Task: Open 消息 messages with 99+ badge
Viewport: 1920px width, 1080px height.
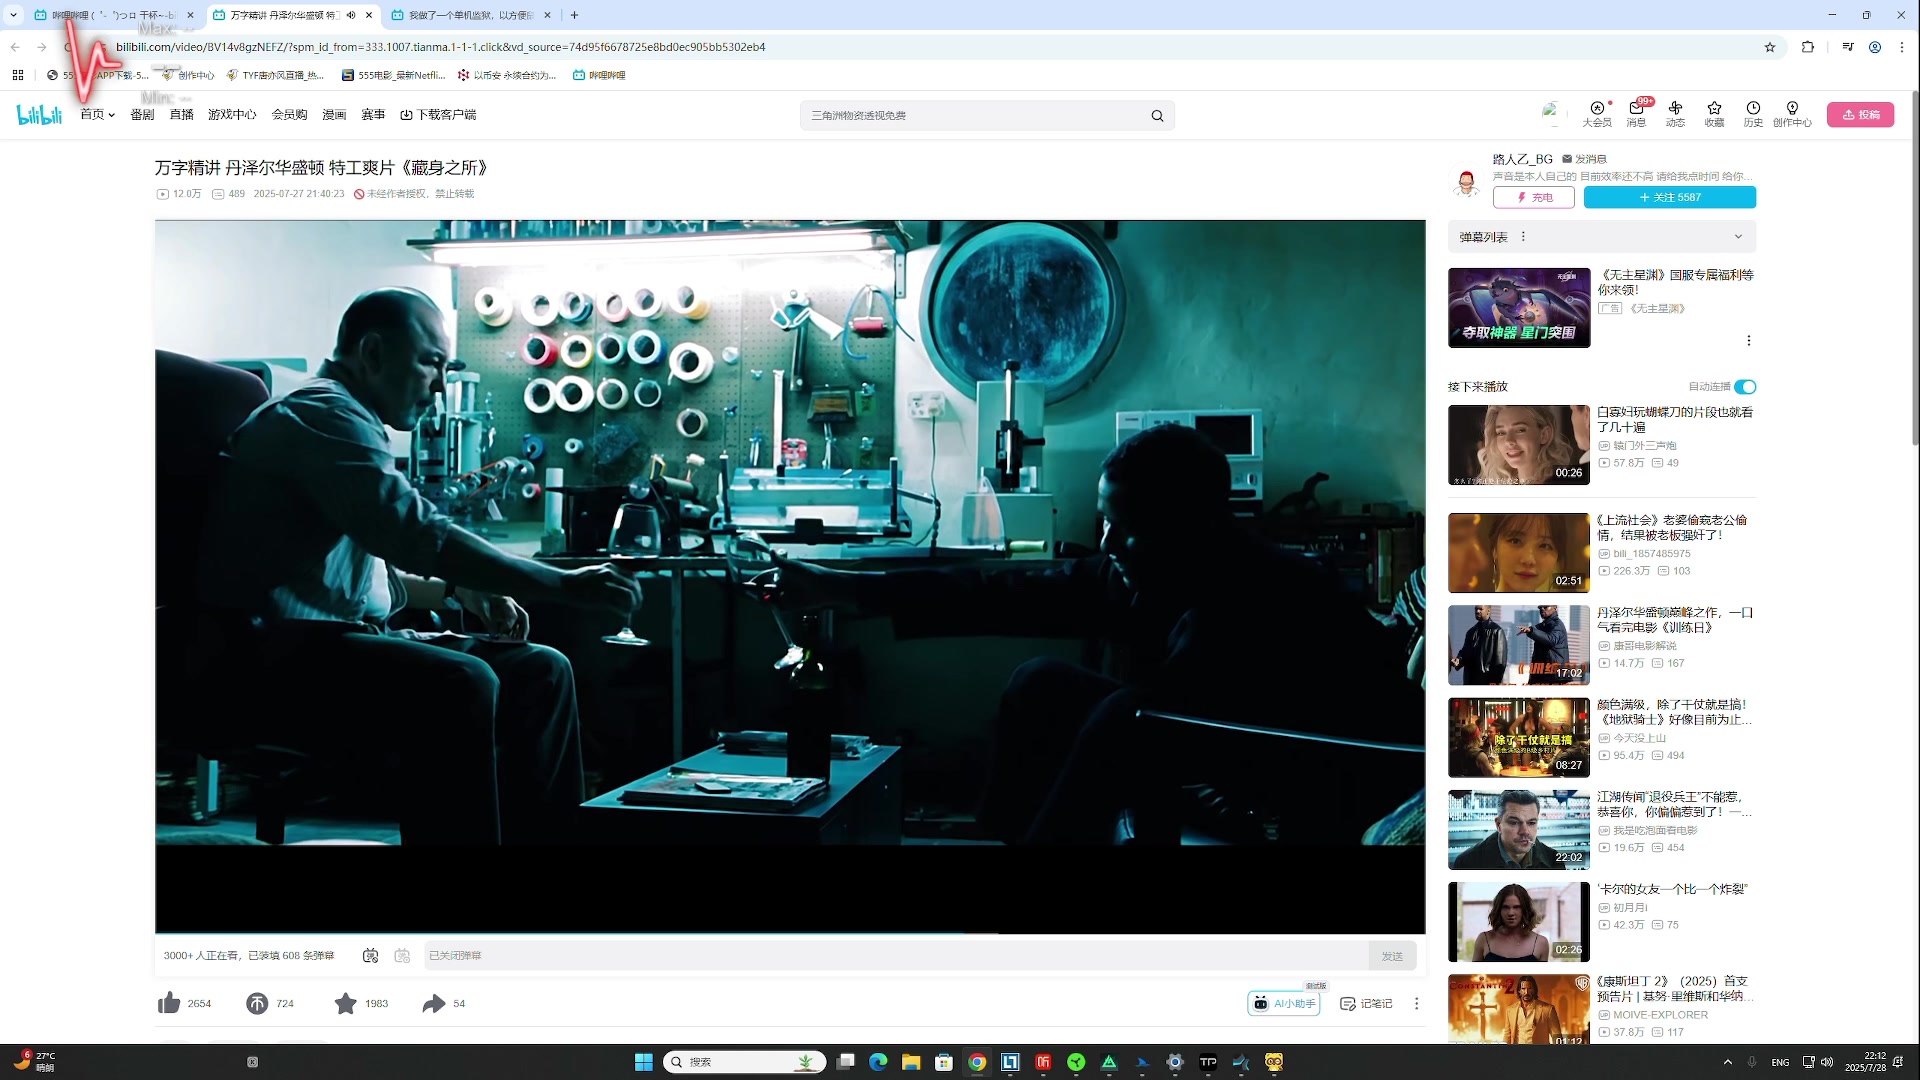Action: coord(1636,114)
